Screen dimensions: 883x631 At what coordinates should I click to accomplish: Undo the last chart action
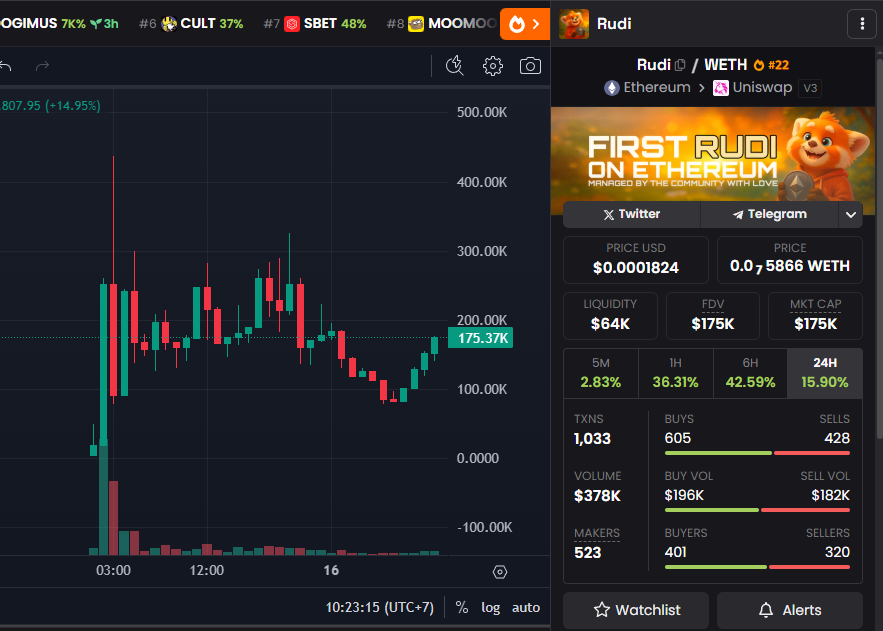[x=6, y=66]
